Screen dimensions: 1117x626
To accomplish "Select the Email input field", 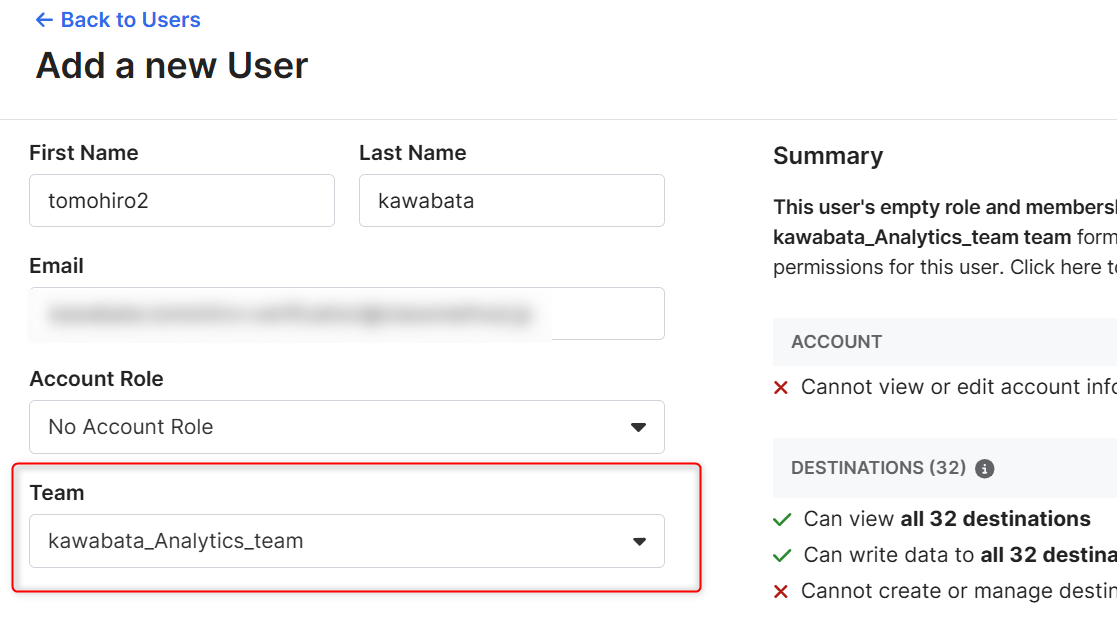I will point(346,314).
